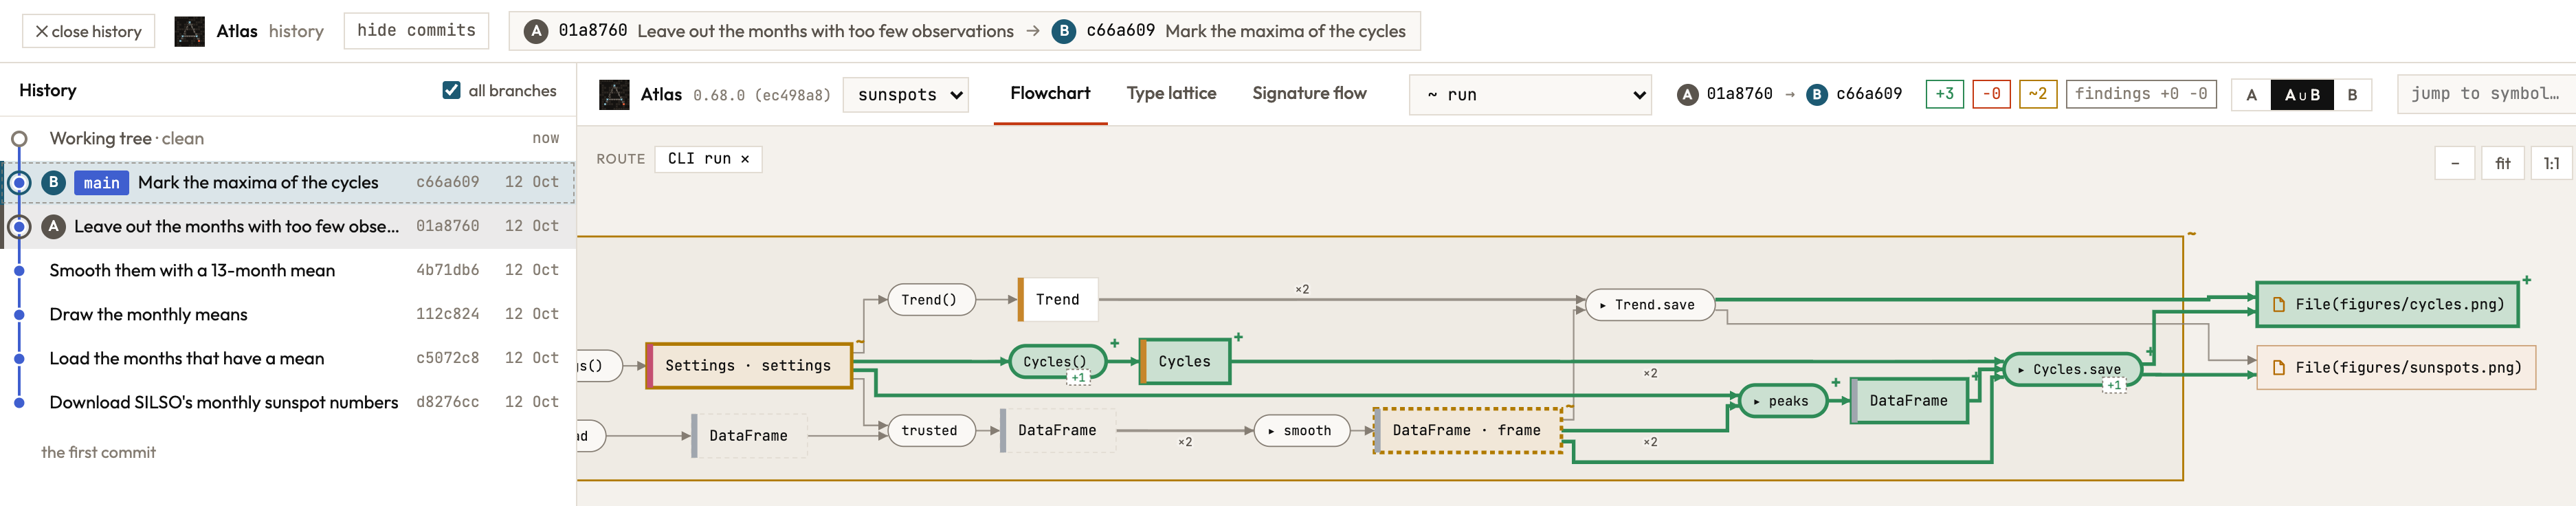2576x506 pixels.
Task: Click the findings +0 -0 badge
Action: [2141, 94]
